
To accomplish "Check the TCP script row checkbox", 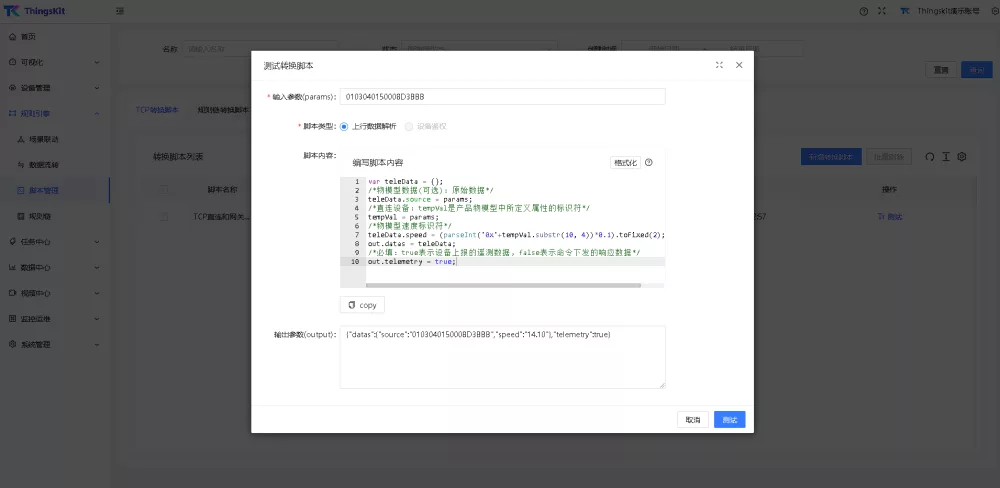I will point(165,216).
